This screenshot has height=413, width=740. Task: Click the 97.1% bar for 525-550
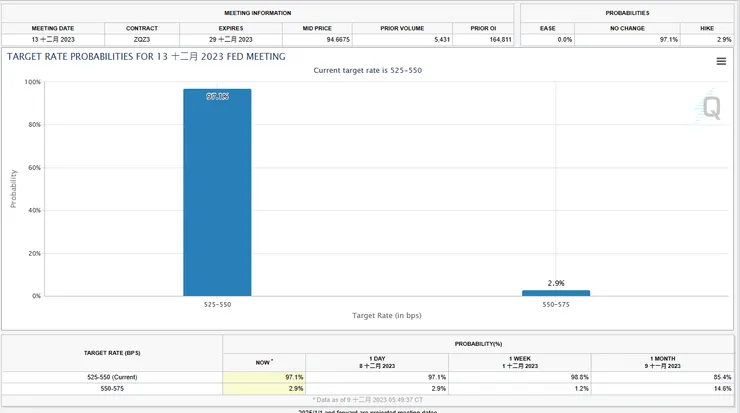click(217, 192)
